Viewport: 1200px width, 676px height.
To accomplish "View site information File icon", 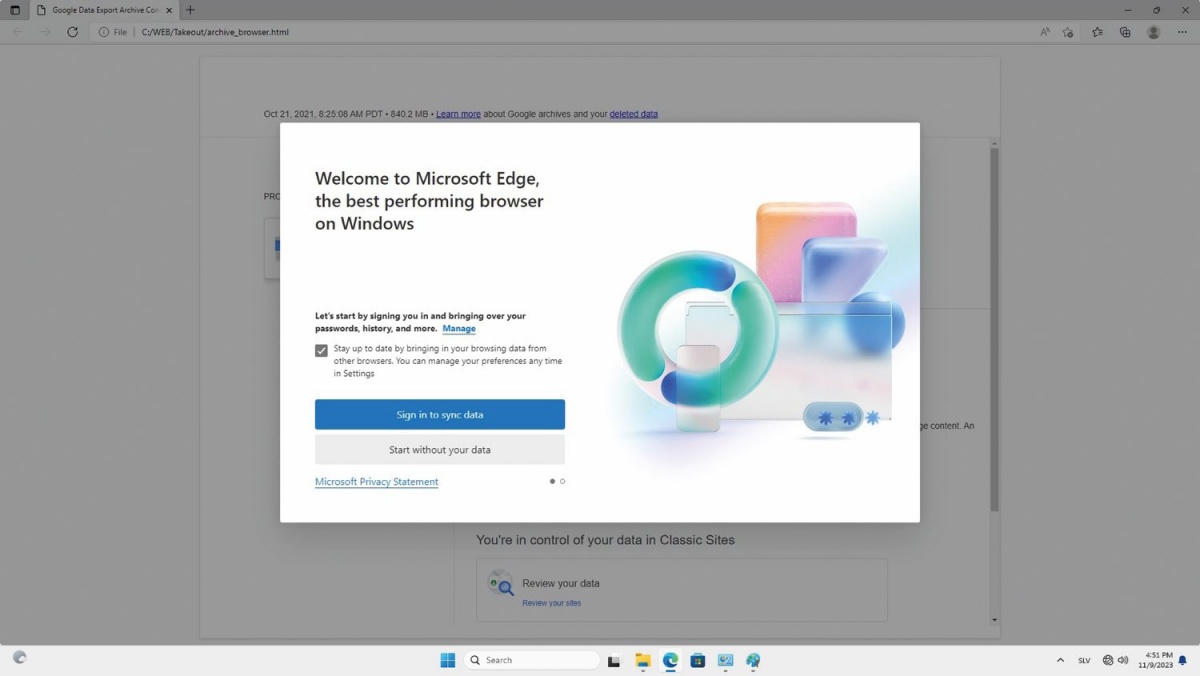I will click(113, 32).
